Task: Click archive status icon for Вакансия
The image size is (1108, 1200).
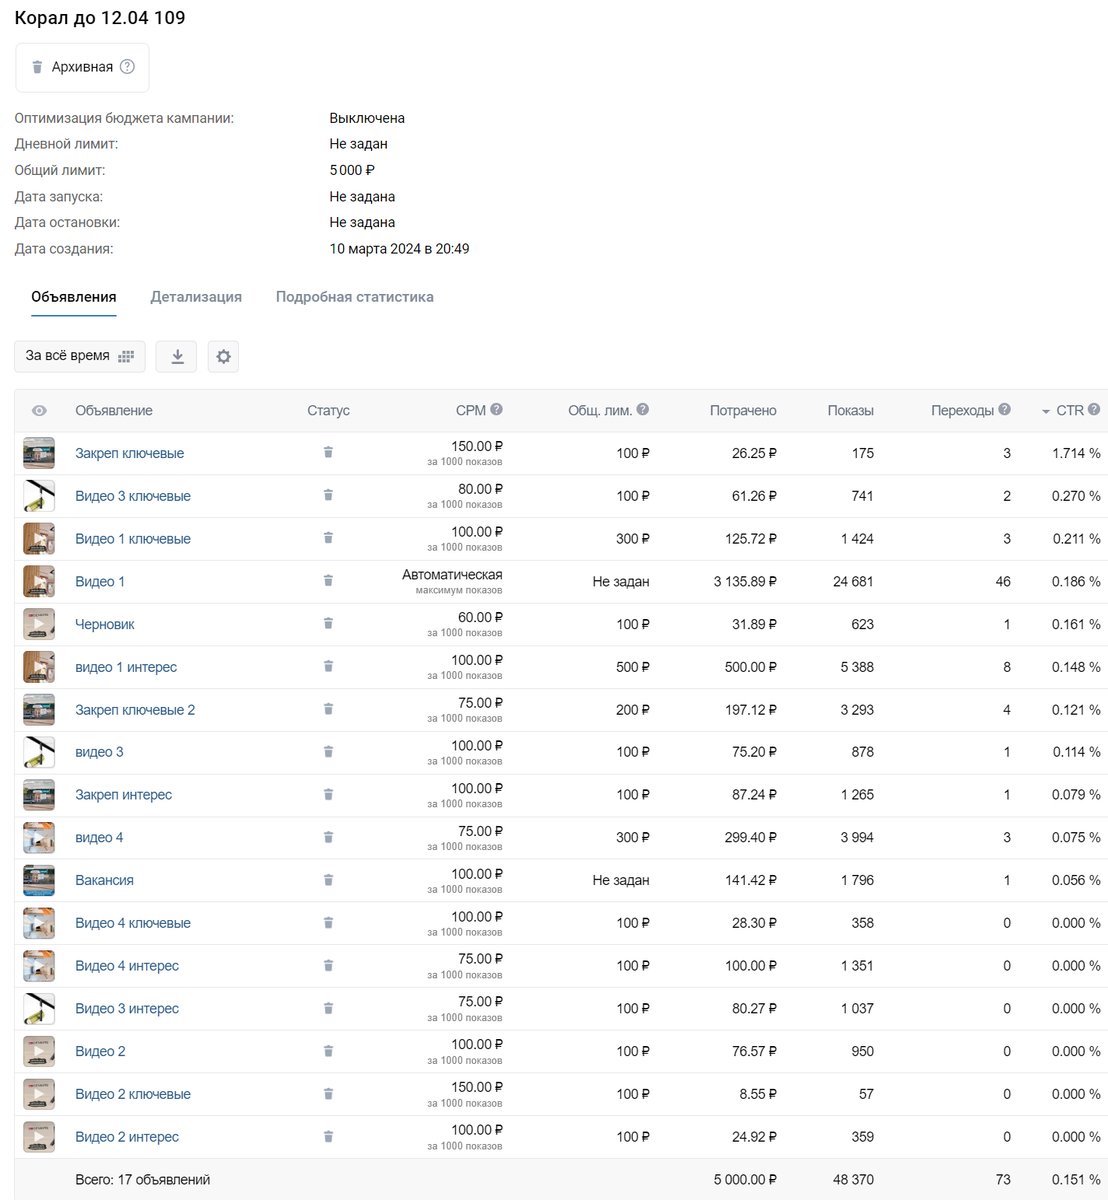Action: coord(328,880)
